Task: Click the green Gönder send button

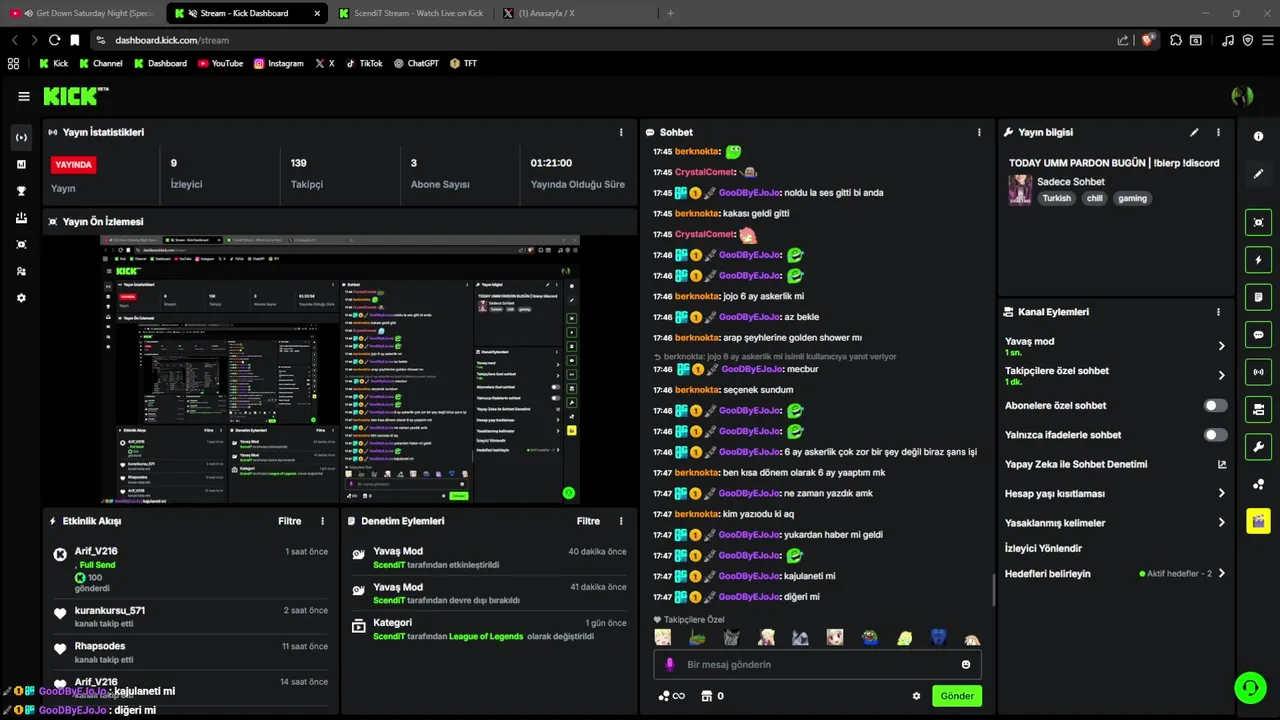Action: (x=957, y=696)
